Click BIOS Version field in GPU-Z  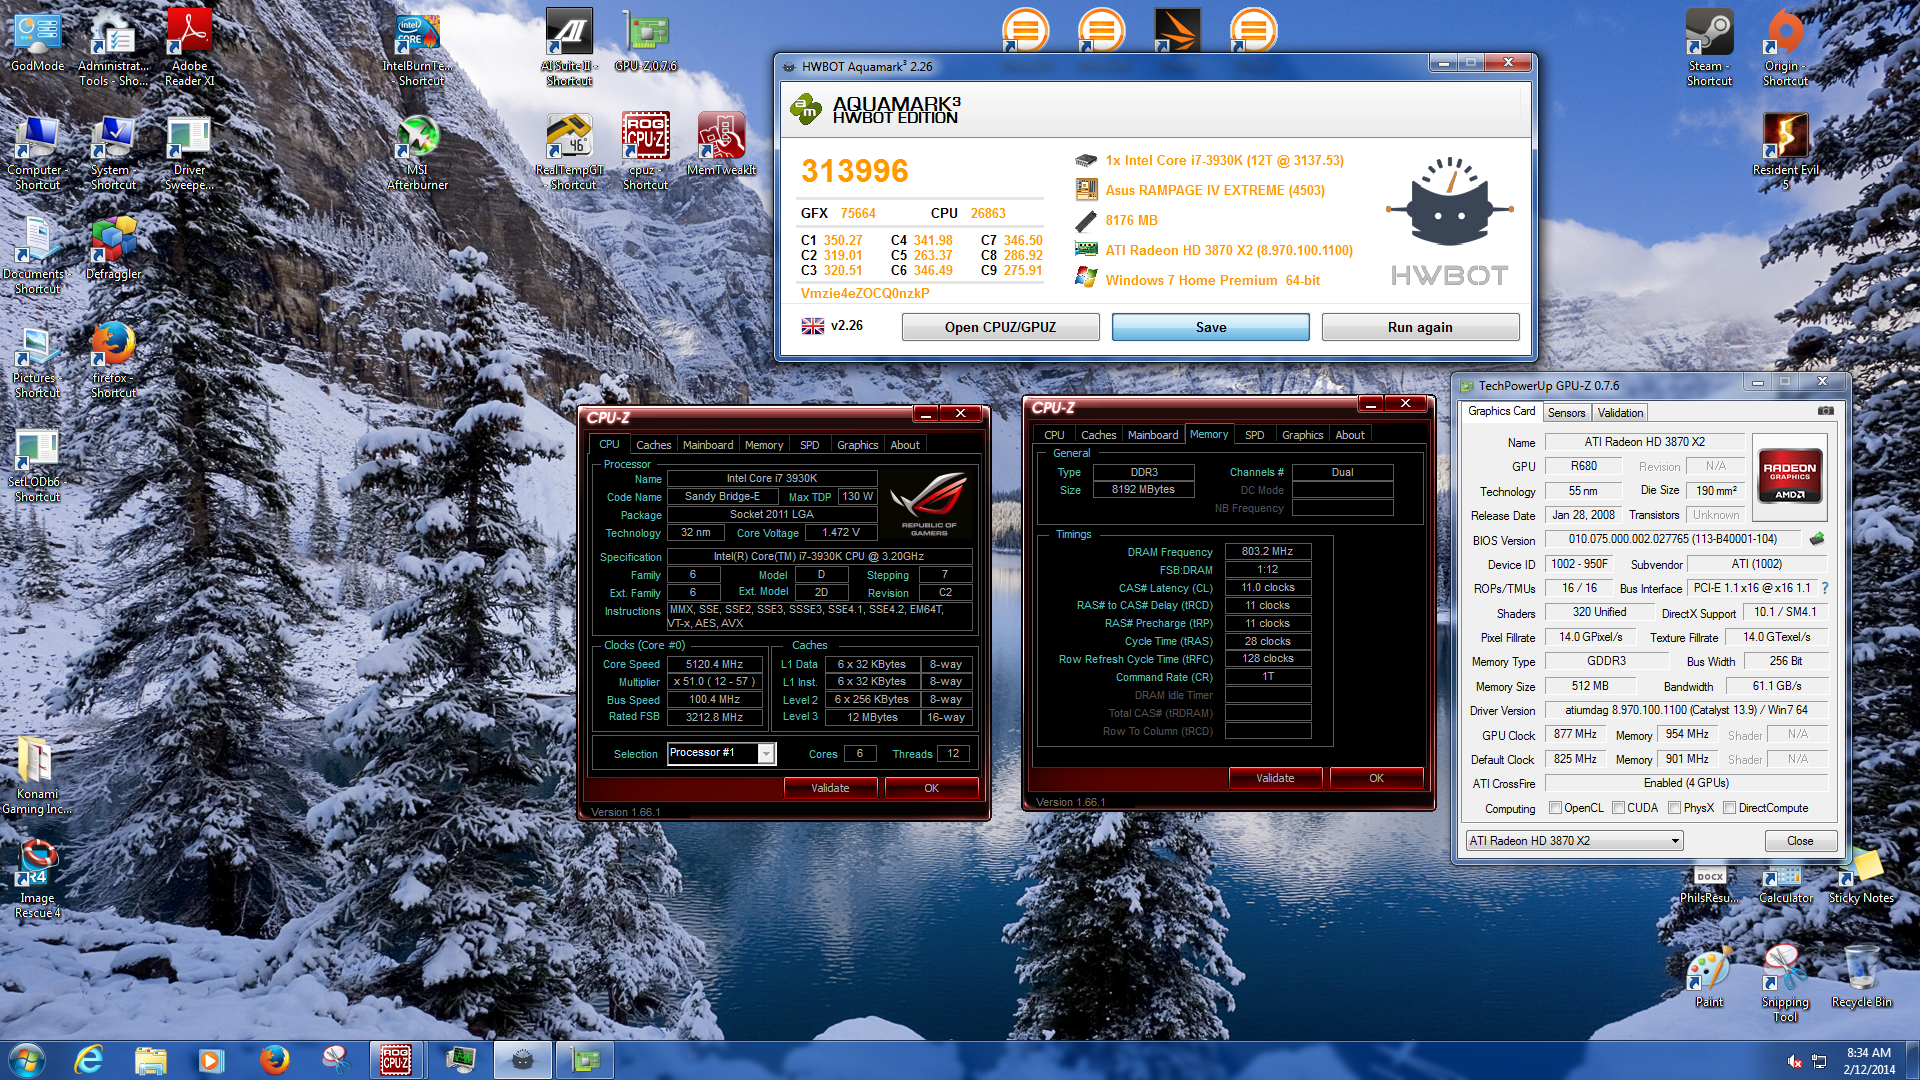coord(1673,539)
